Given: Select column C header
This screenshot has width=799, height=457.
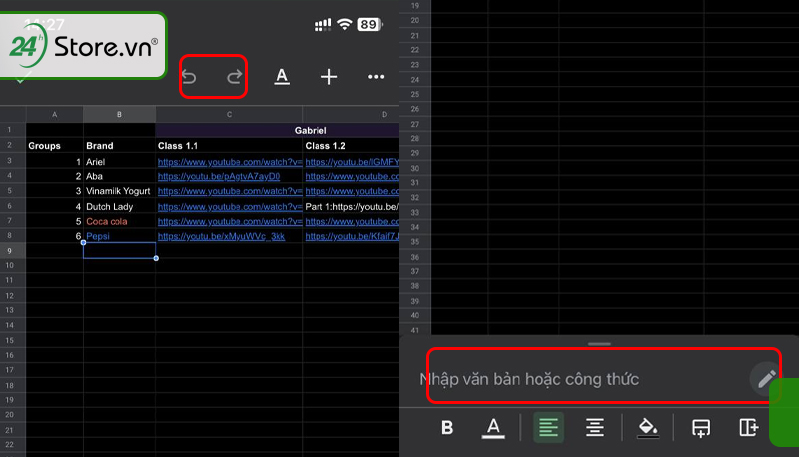Looking at the screenshot, I should pos(229,115).
